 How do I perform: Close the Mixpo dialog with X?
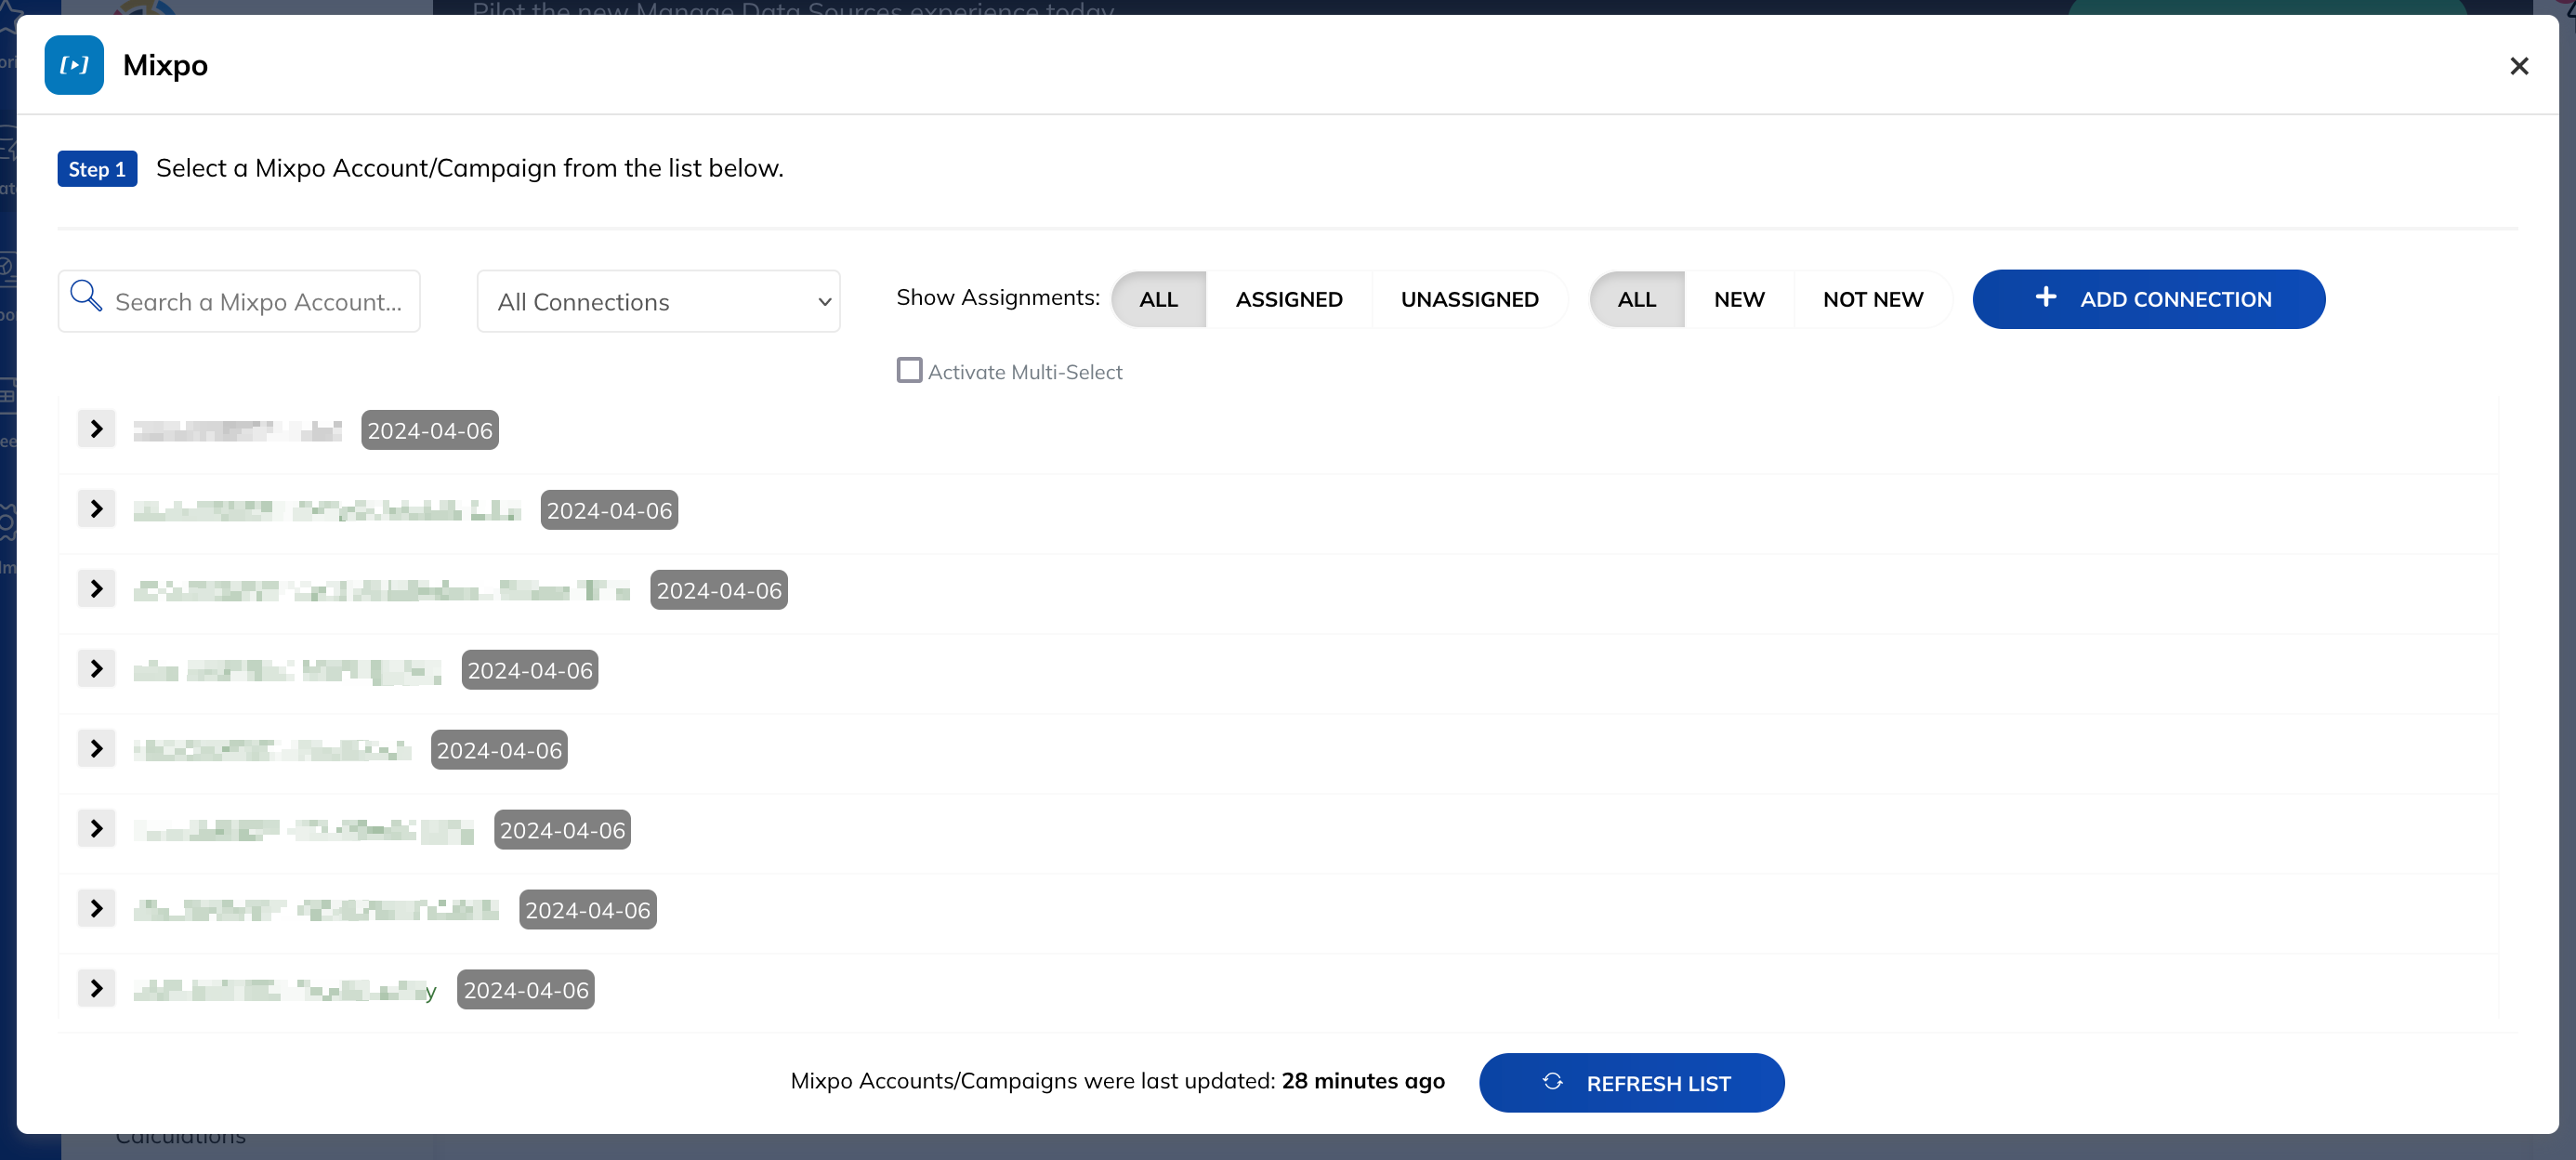pyautogui.click(x=2519, y=66)
